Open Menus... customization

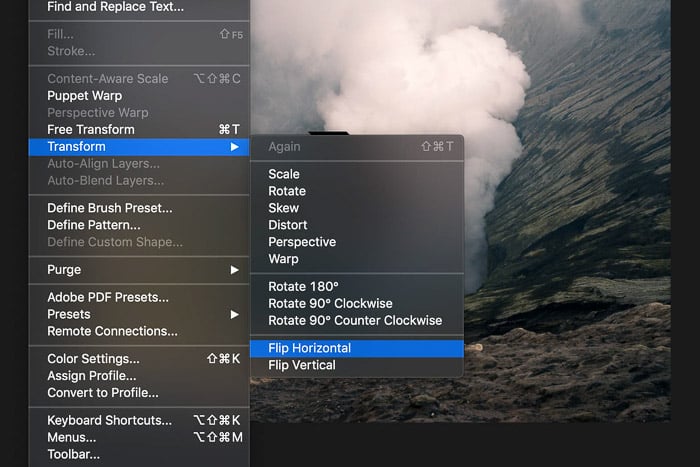(139, 438)
